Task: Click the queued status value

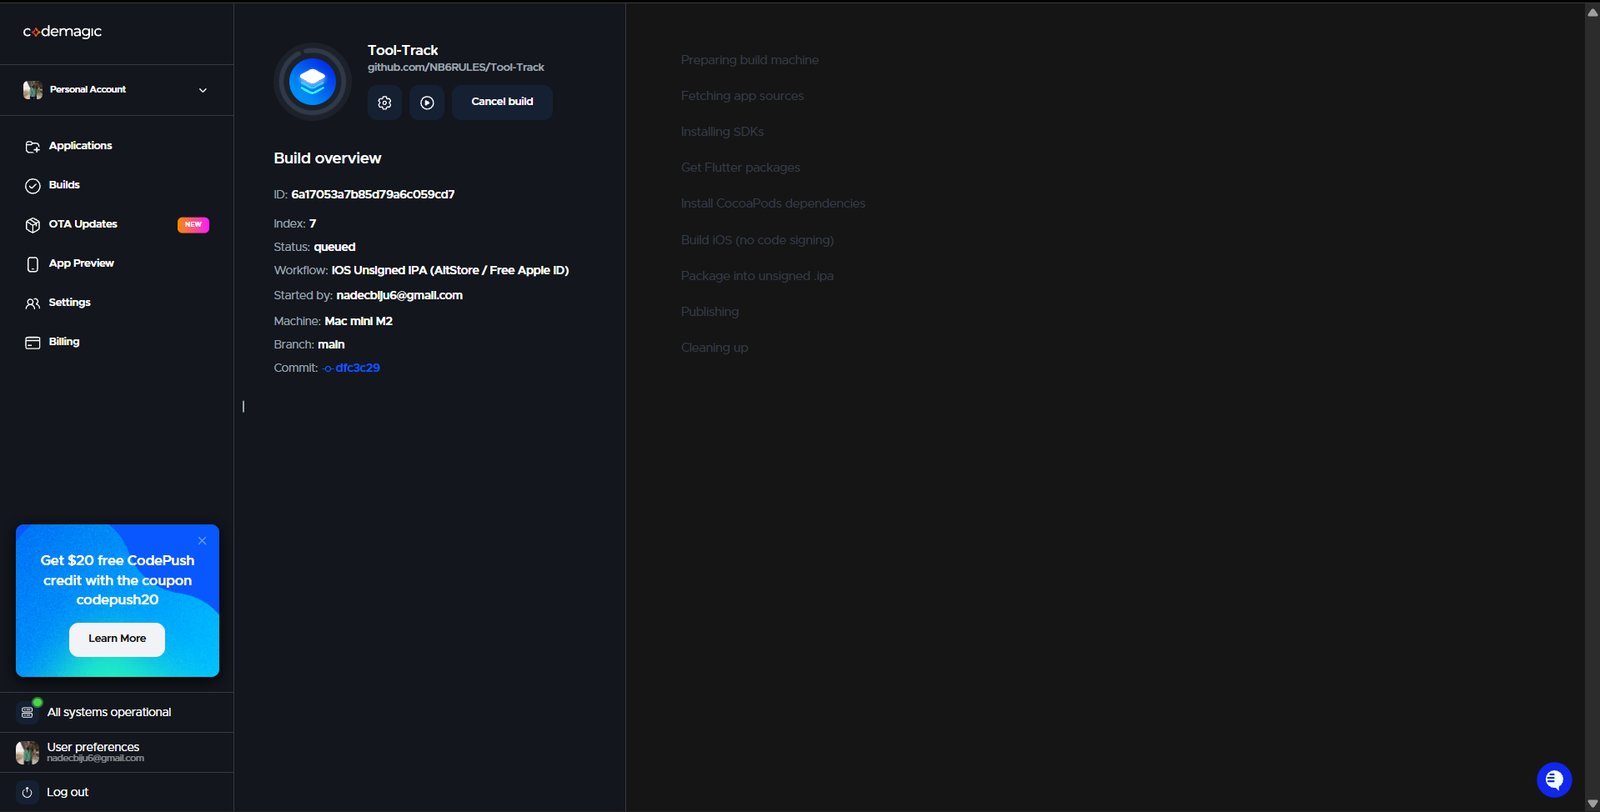Action: [x=335, y=247]
